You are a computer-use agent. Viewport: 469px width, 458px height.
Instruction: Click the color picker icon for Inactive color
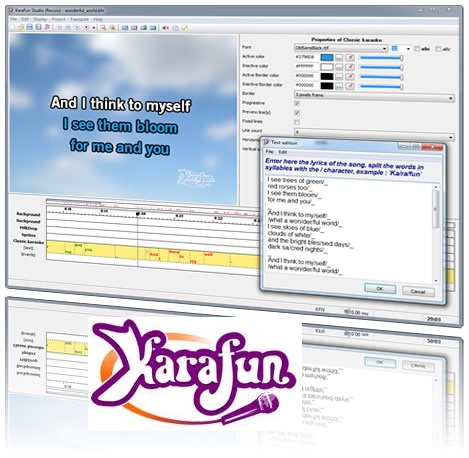point(350,67)
